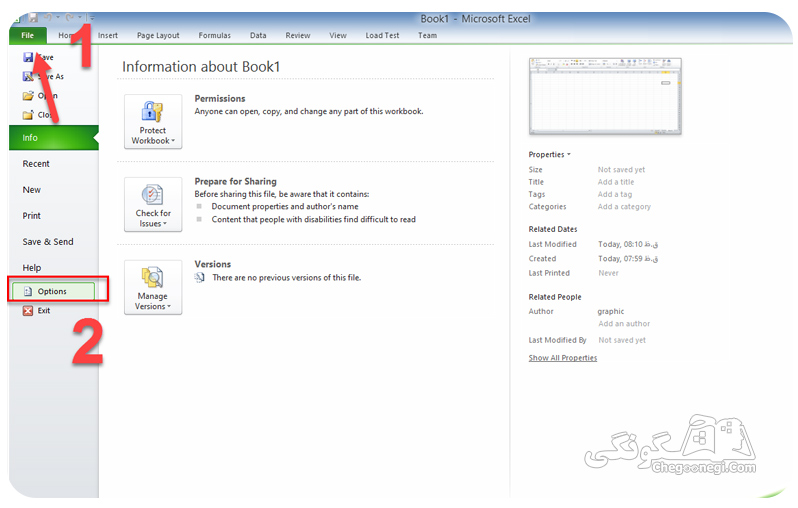Click the Save icon in backstage menu
Image resolution: width=798 pixels, height=508 pixels.
tap(28, 57)
